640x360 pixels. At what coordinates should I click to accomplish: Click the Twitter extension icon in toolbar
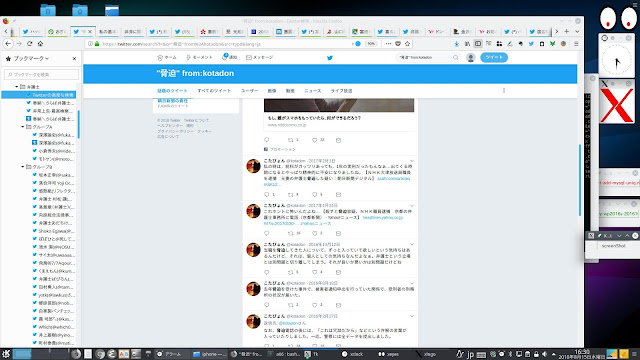[x=531, y=44]
